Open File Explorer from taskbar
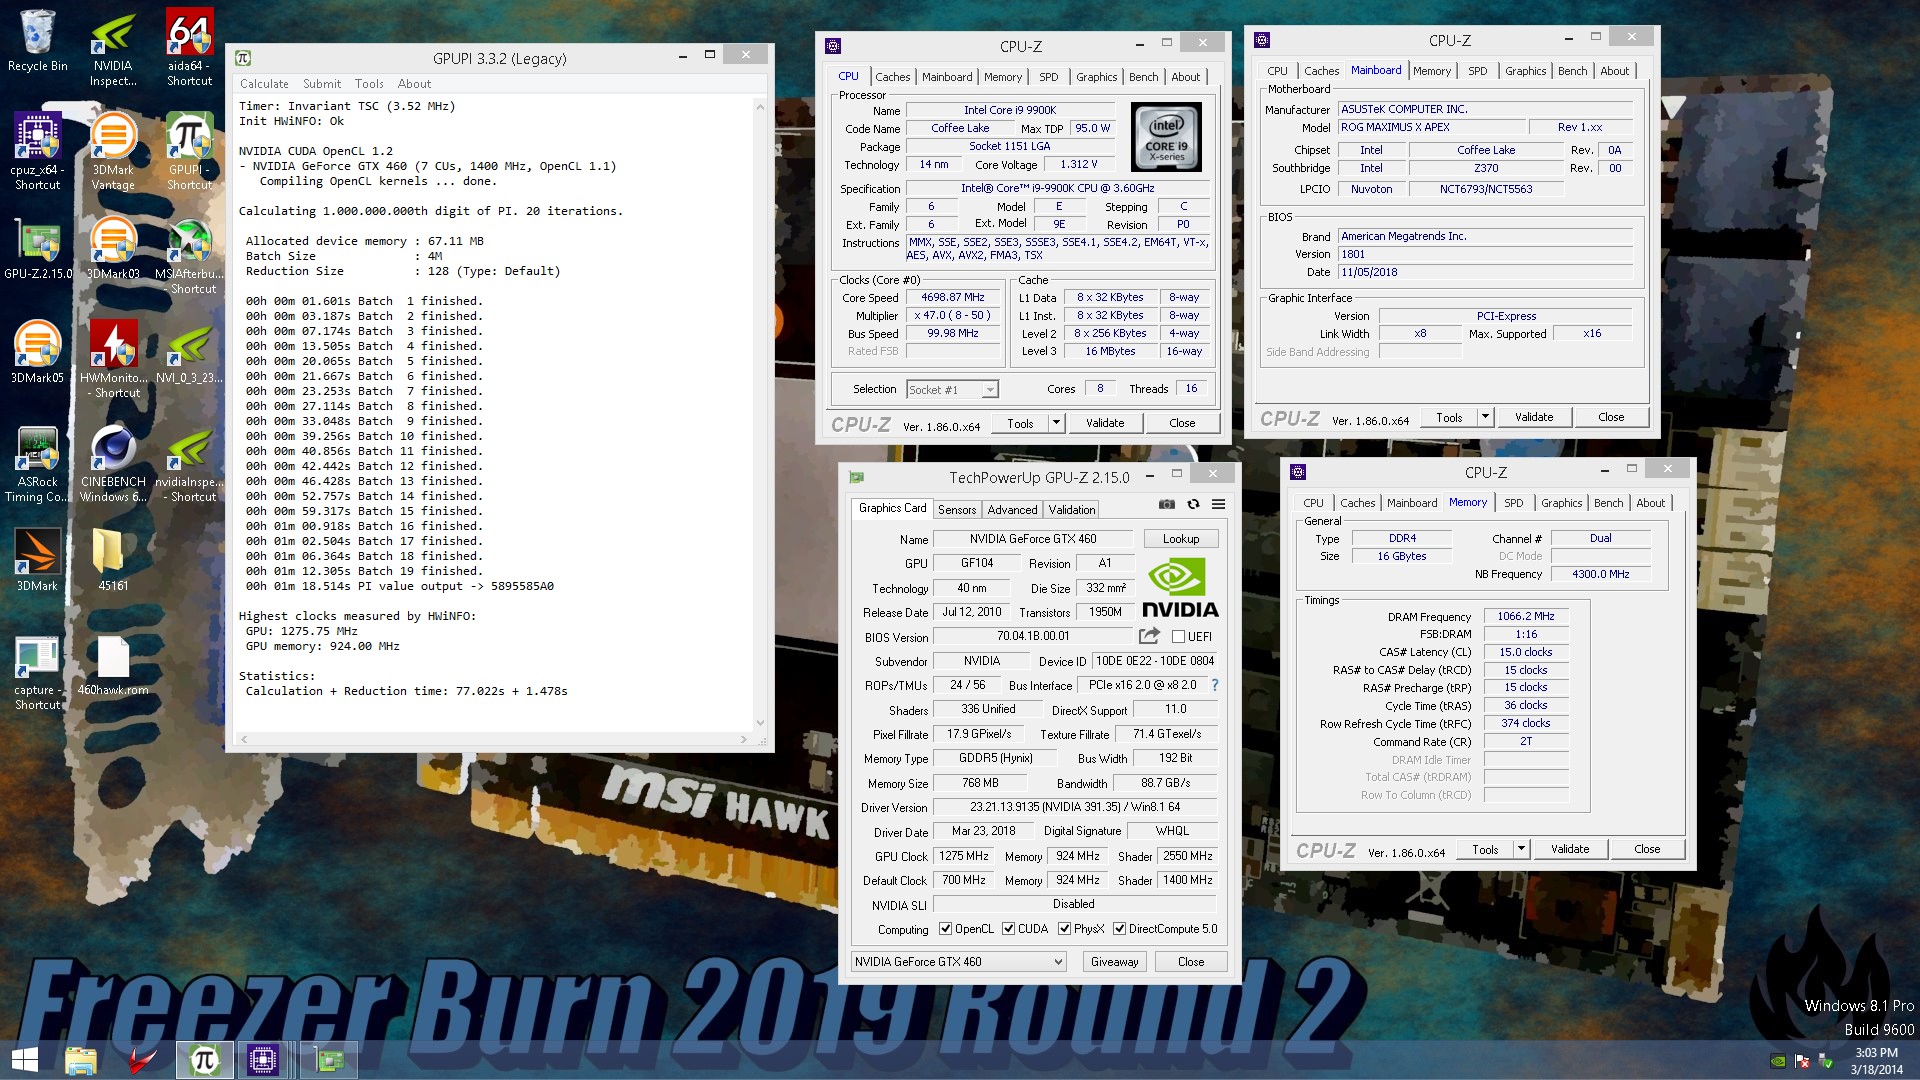Viewport: 1920px width, 1080px height. (x=80, y=1060)
